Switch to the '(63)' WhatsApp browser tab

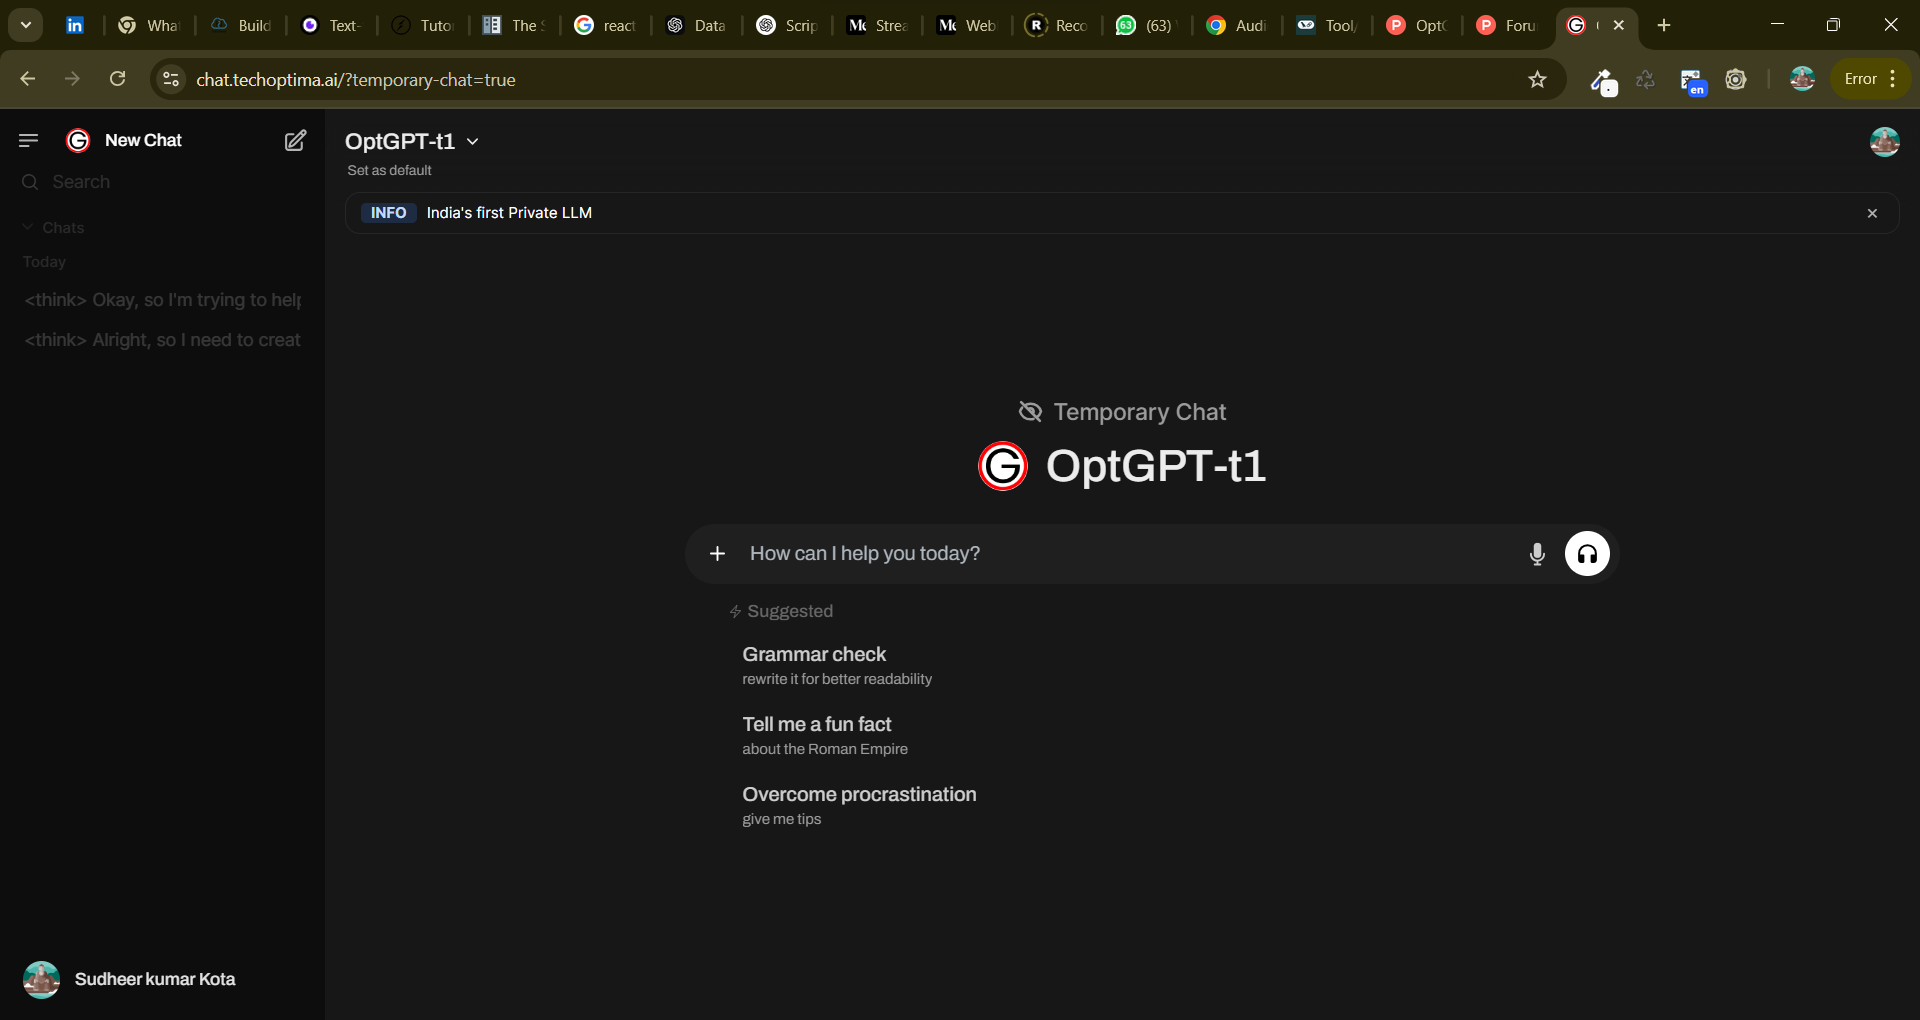pyautogui.click(x=1147, y=25)
